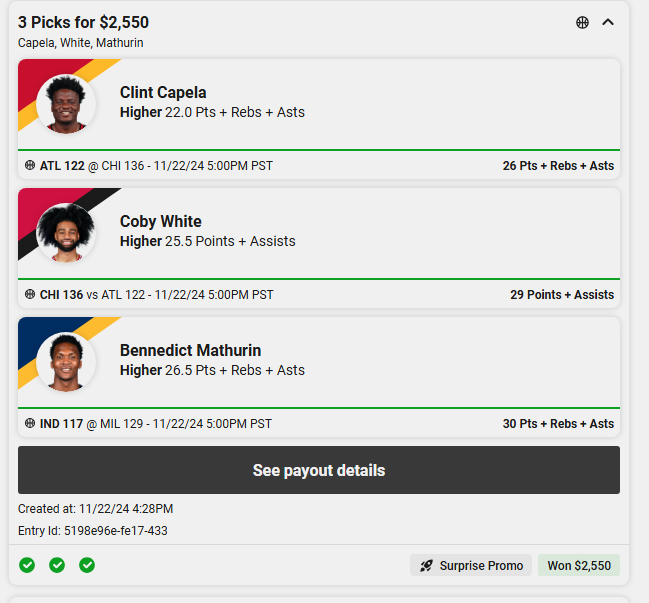
Task: Click the 3 Picks for $2,550 title
Action: 83,22
